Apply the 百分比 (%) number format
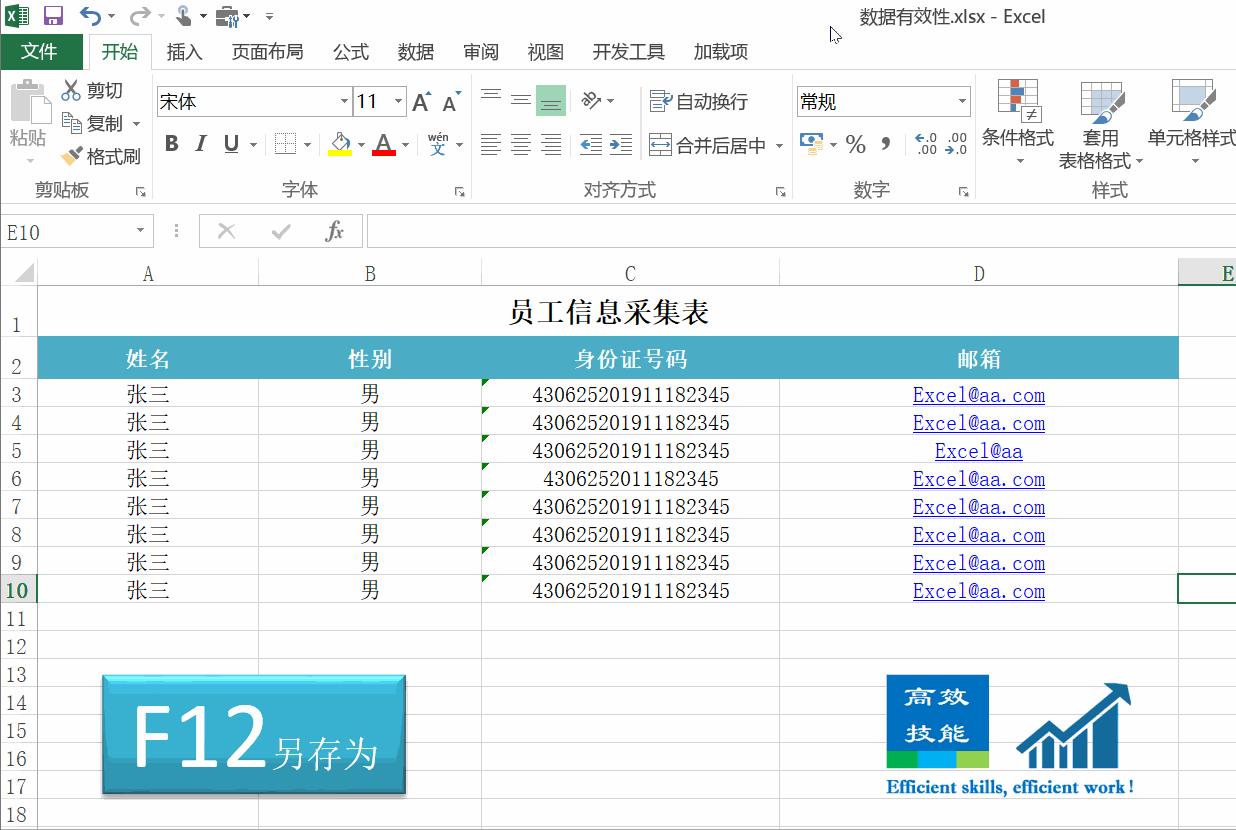Screen dimensions: 1236x830 pyautogui.click(x=856, y=144)
